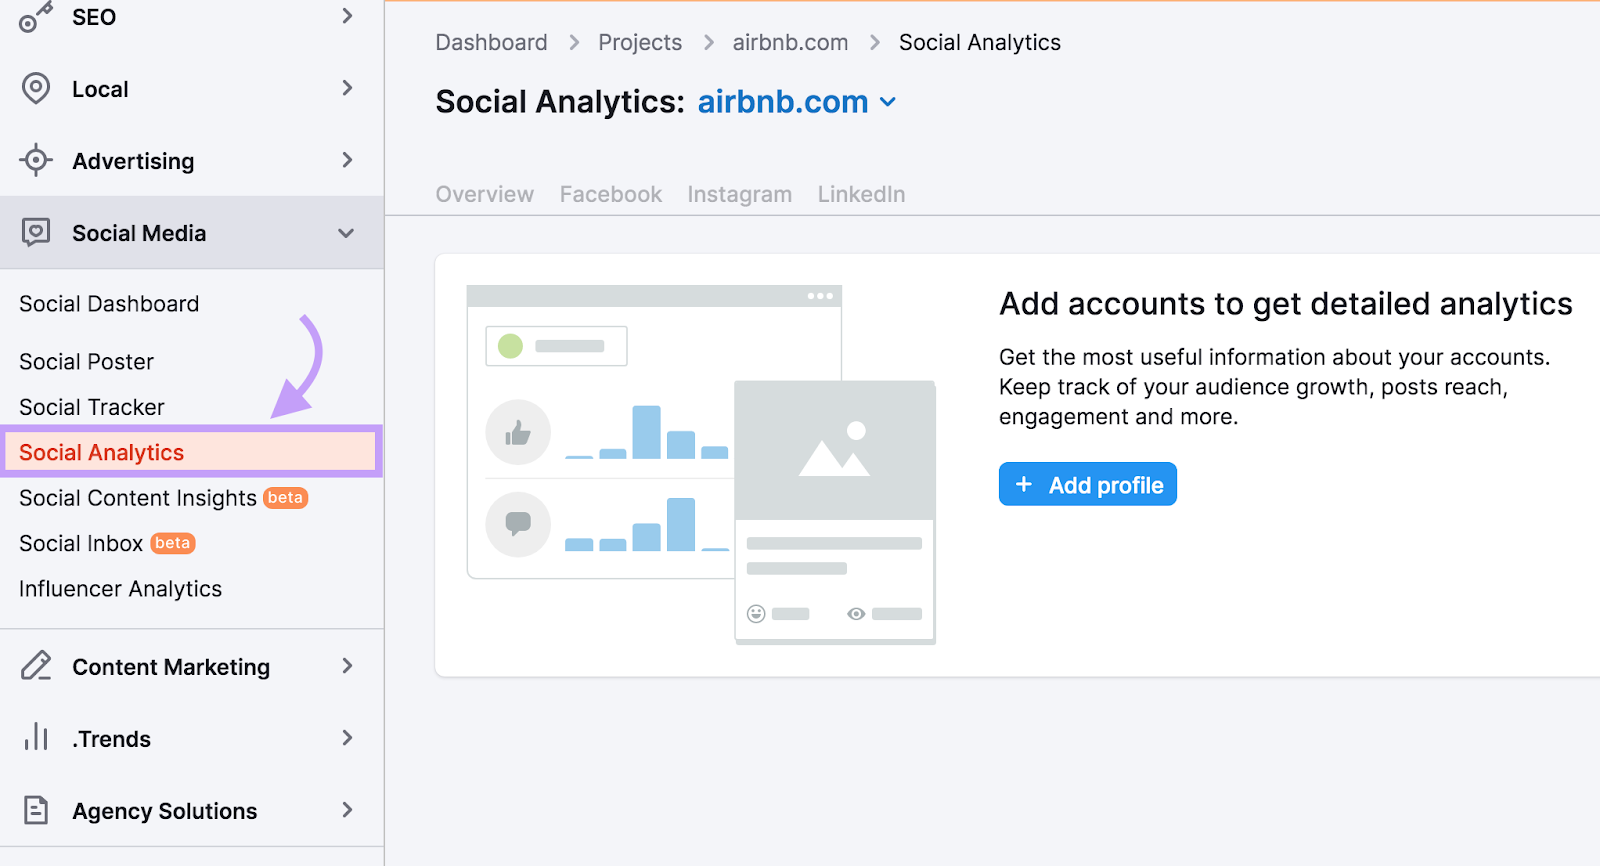
Task: Click the airbnb.com project name in title
Action: tap(783, 102)
